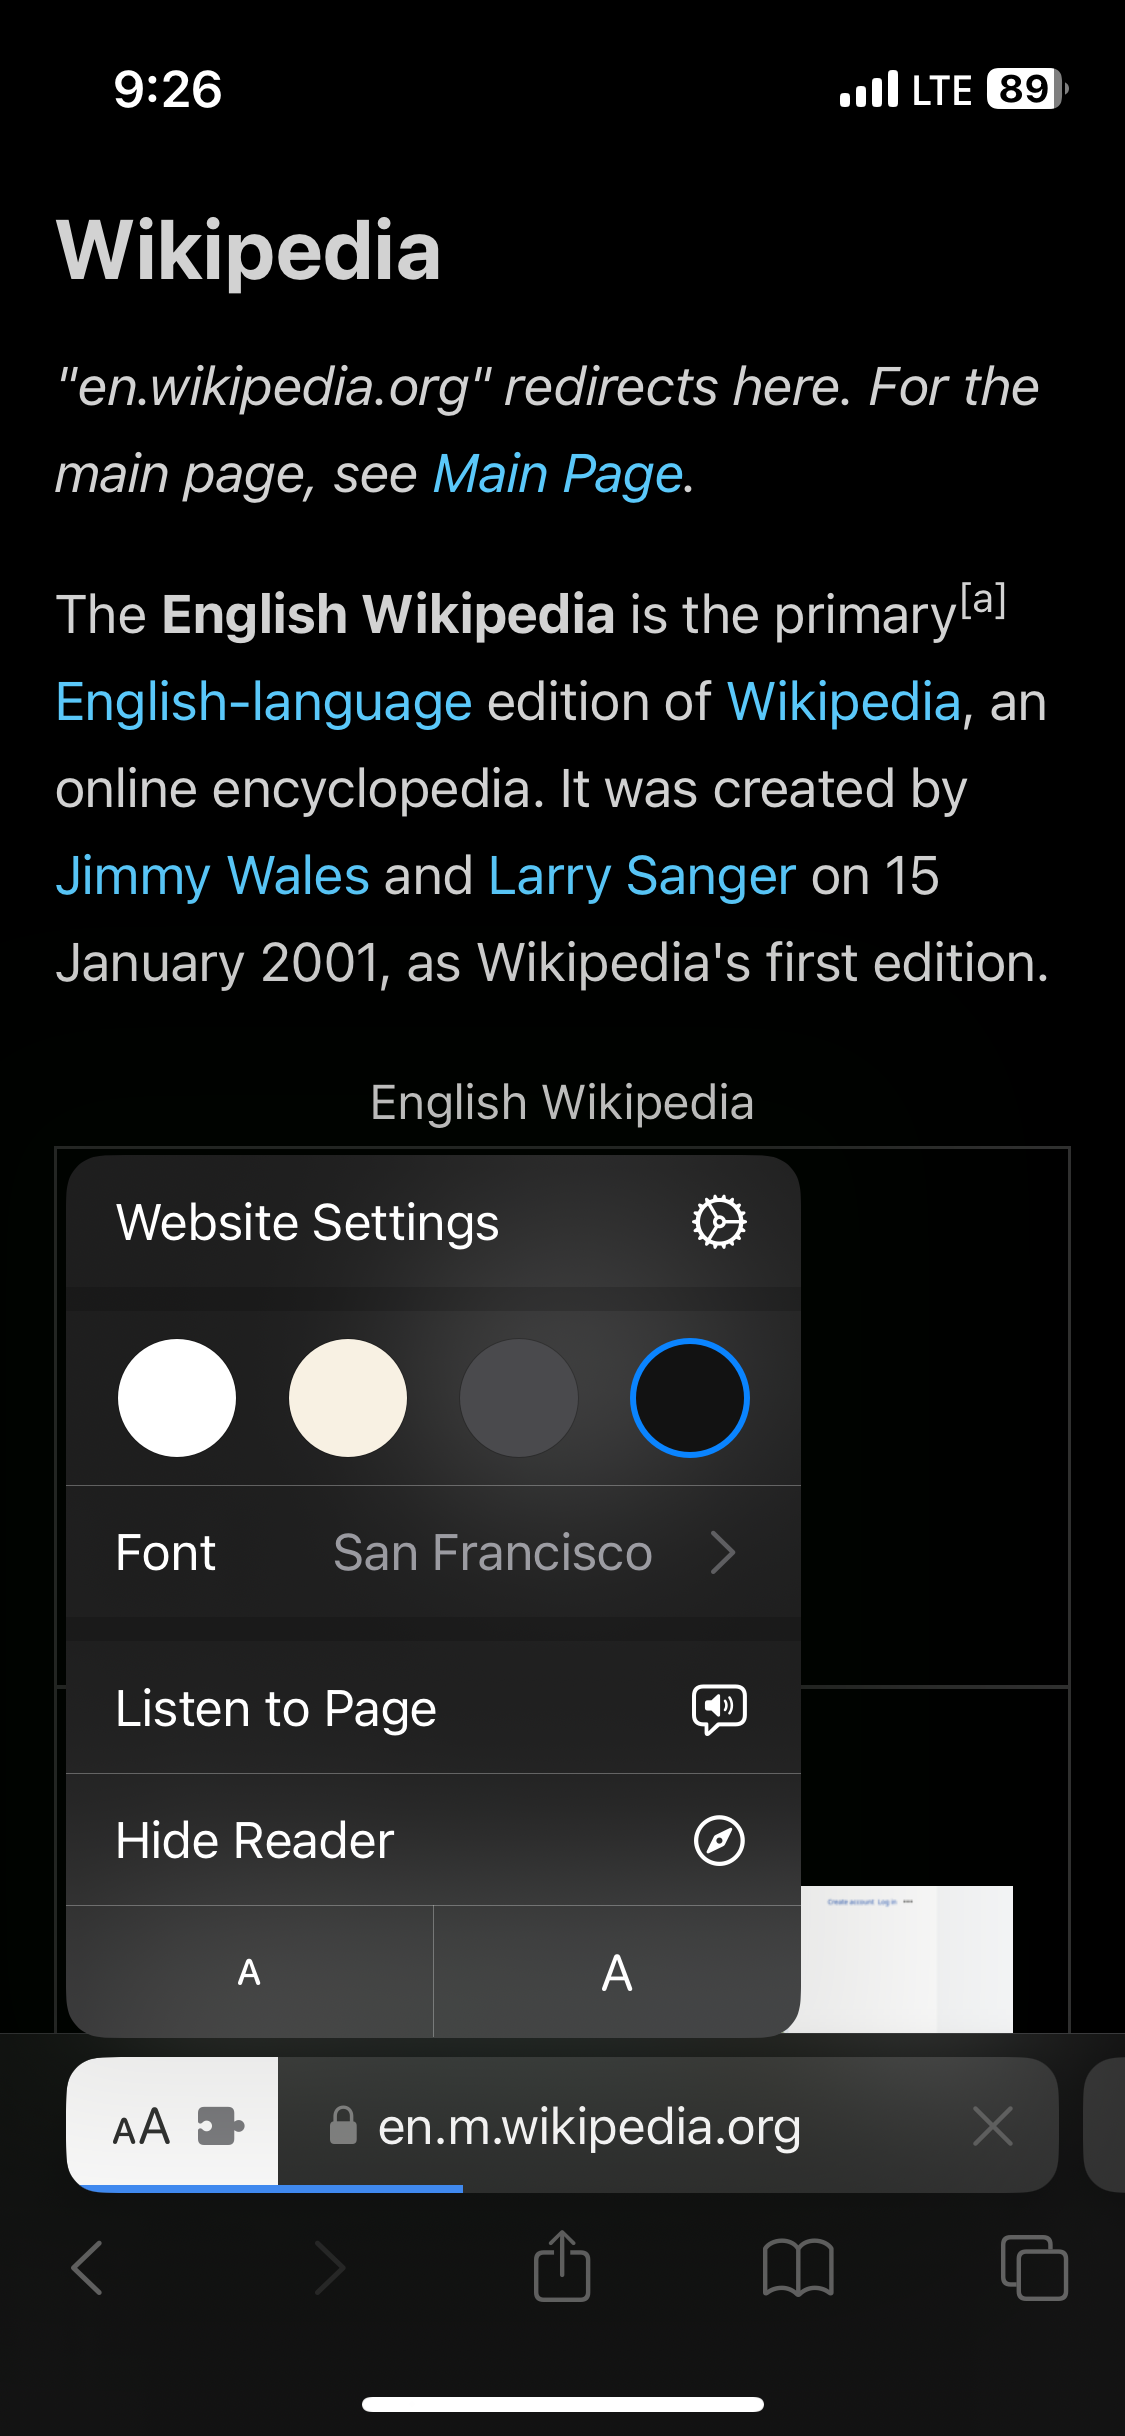Select the gray reader theme

(x=519, y=1397)
